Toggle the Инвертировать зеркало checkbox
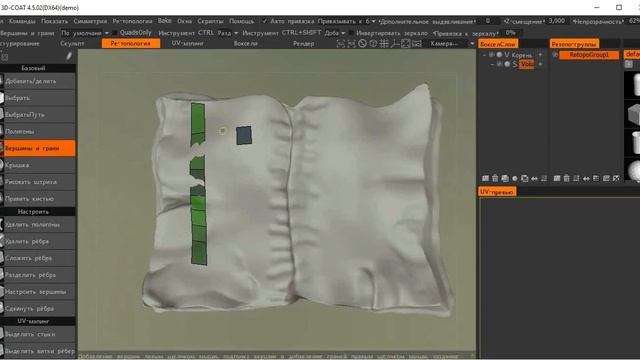 (351, 33)
